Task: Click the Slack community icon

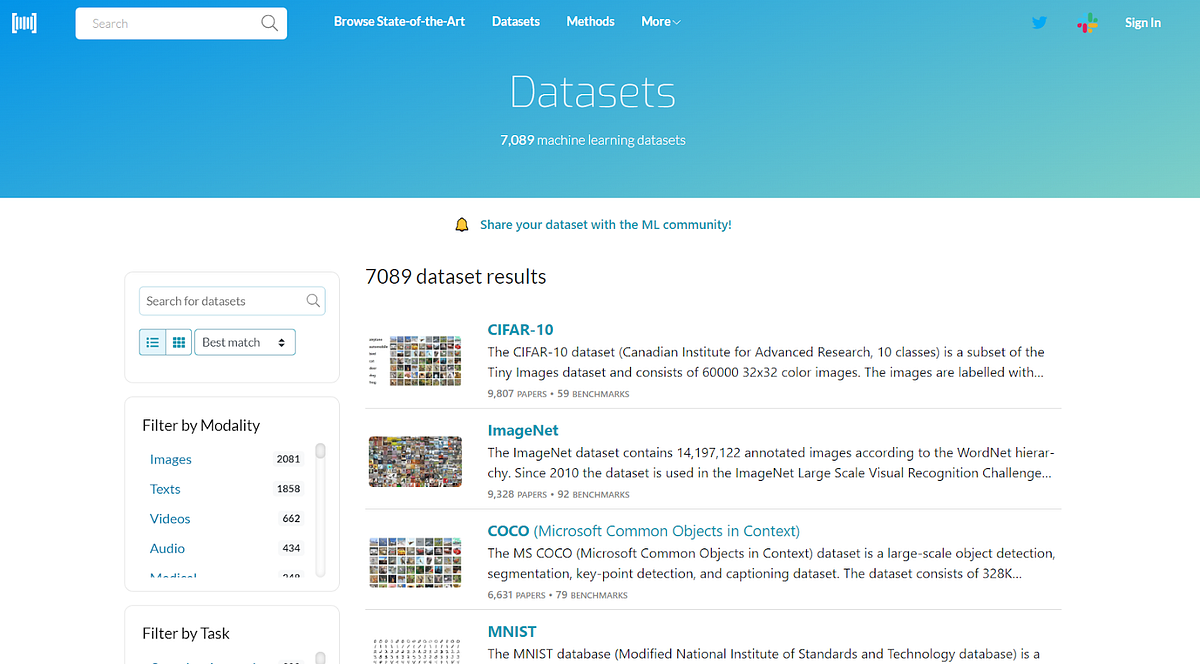Action: [1087, 22]
